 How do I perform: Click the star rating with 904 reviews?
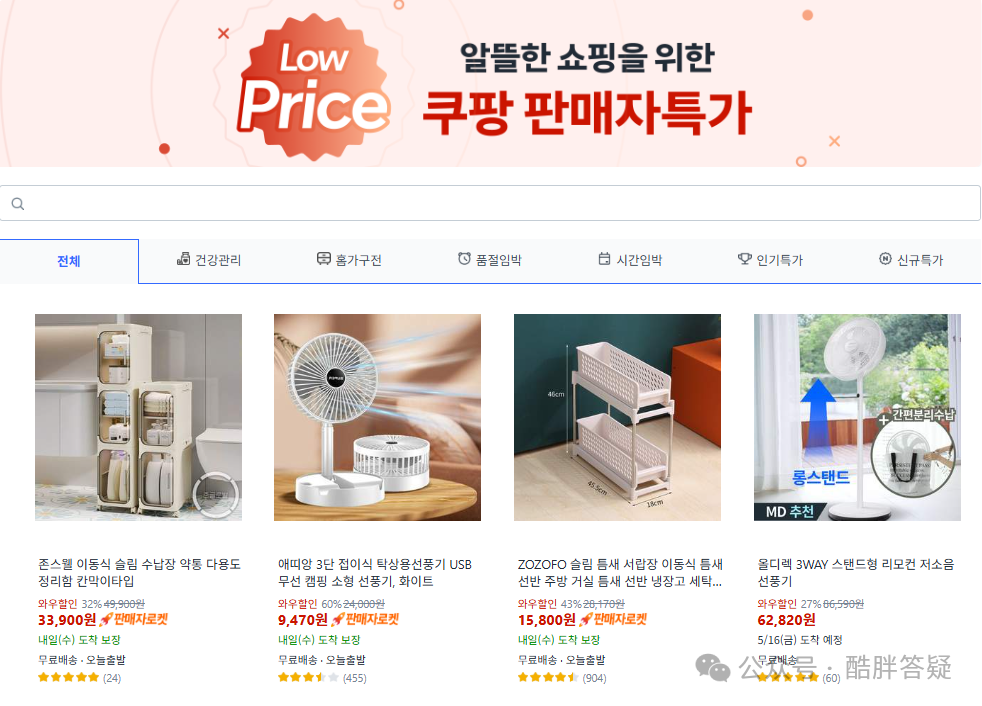[562, 678]
